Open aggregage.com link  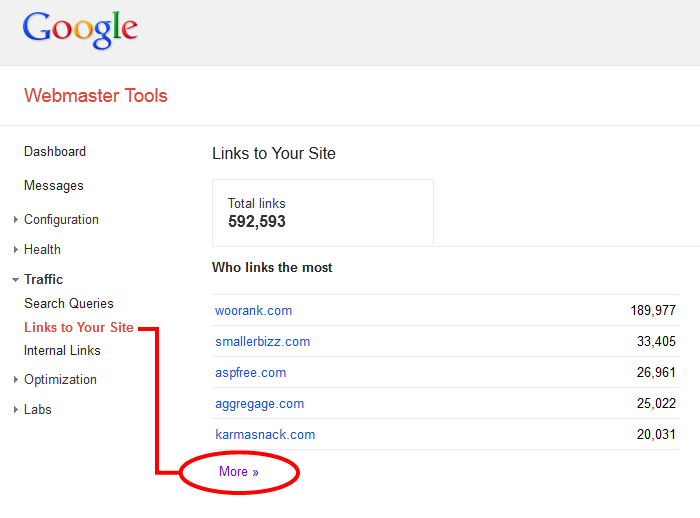pyautogui.click(x=259, y=403)
